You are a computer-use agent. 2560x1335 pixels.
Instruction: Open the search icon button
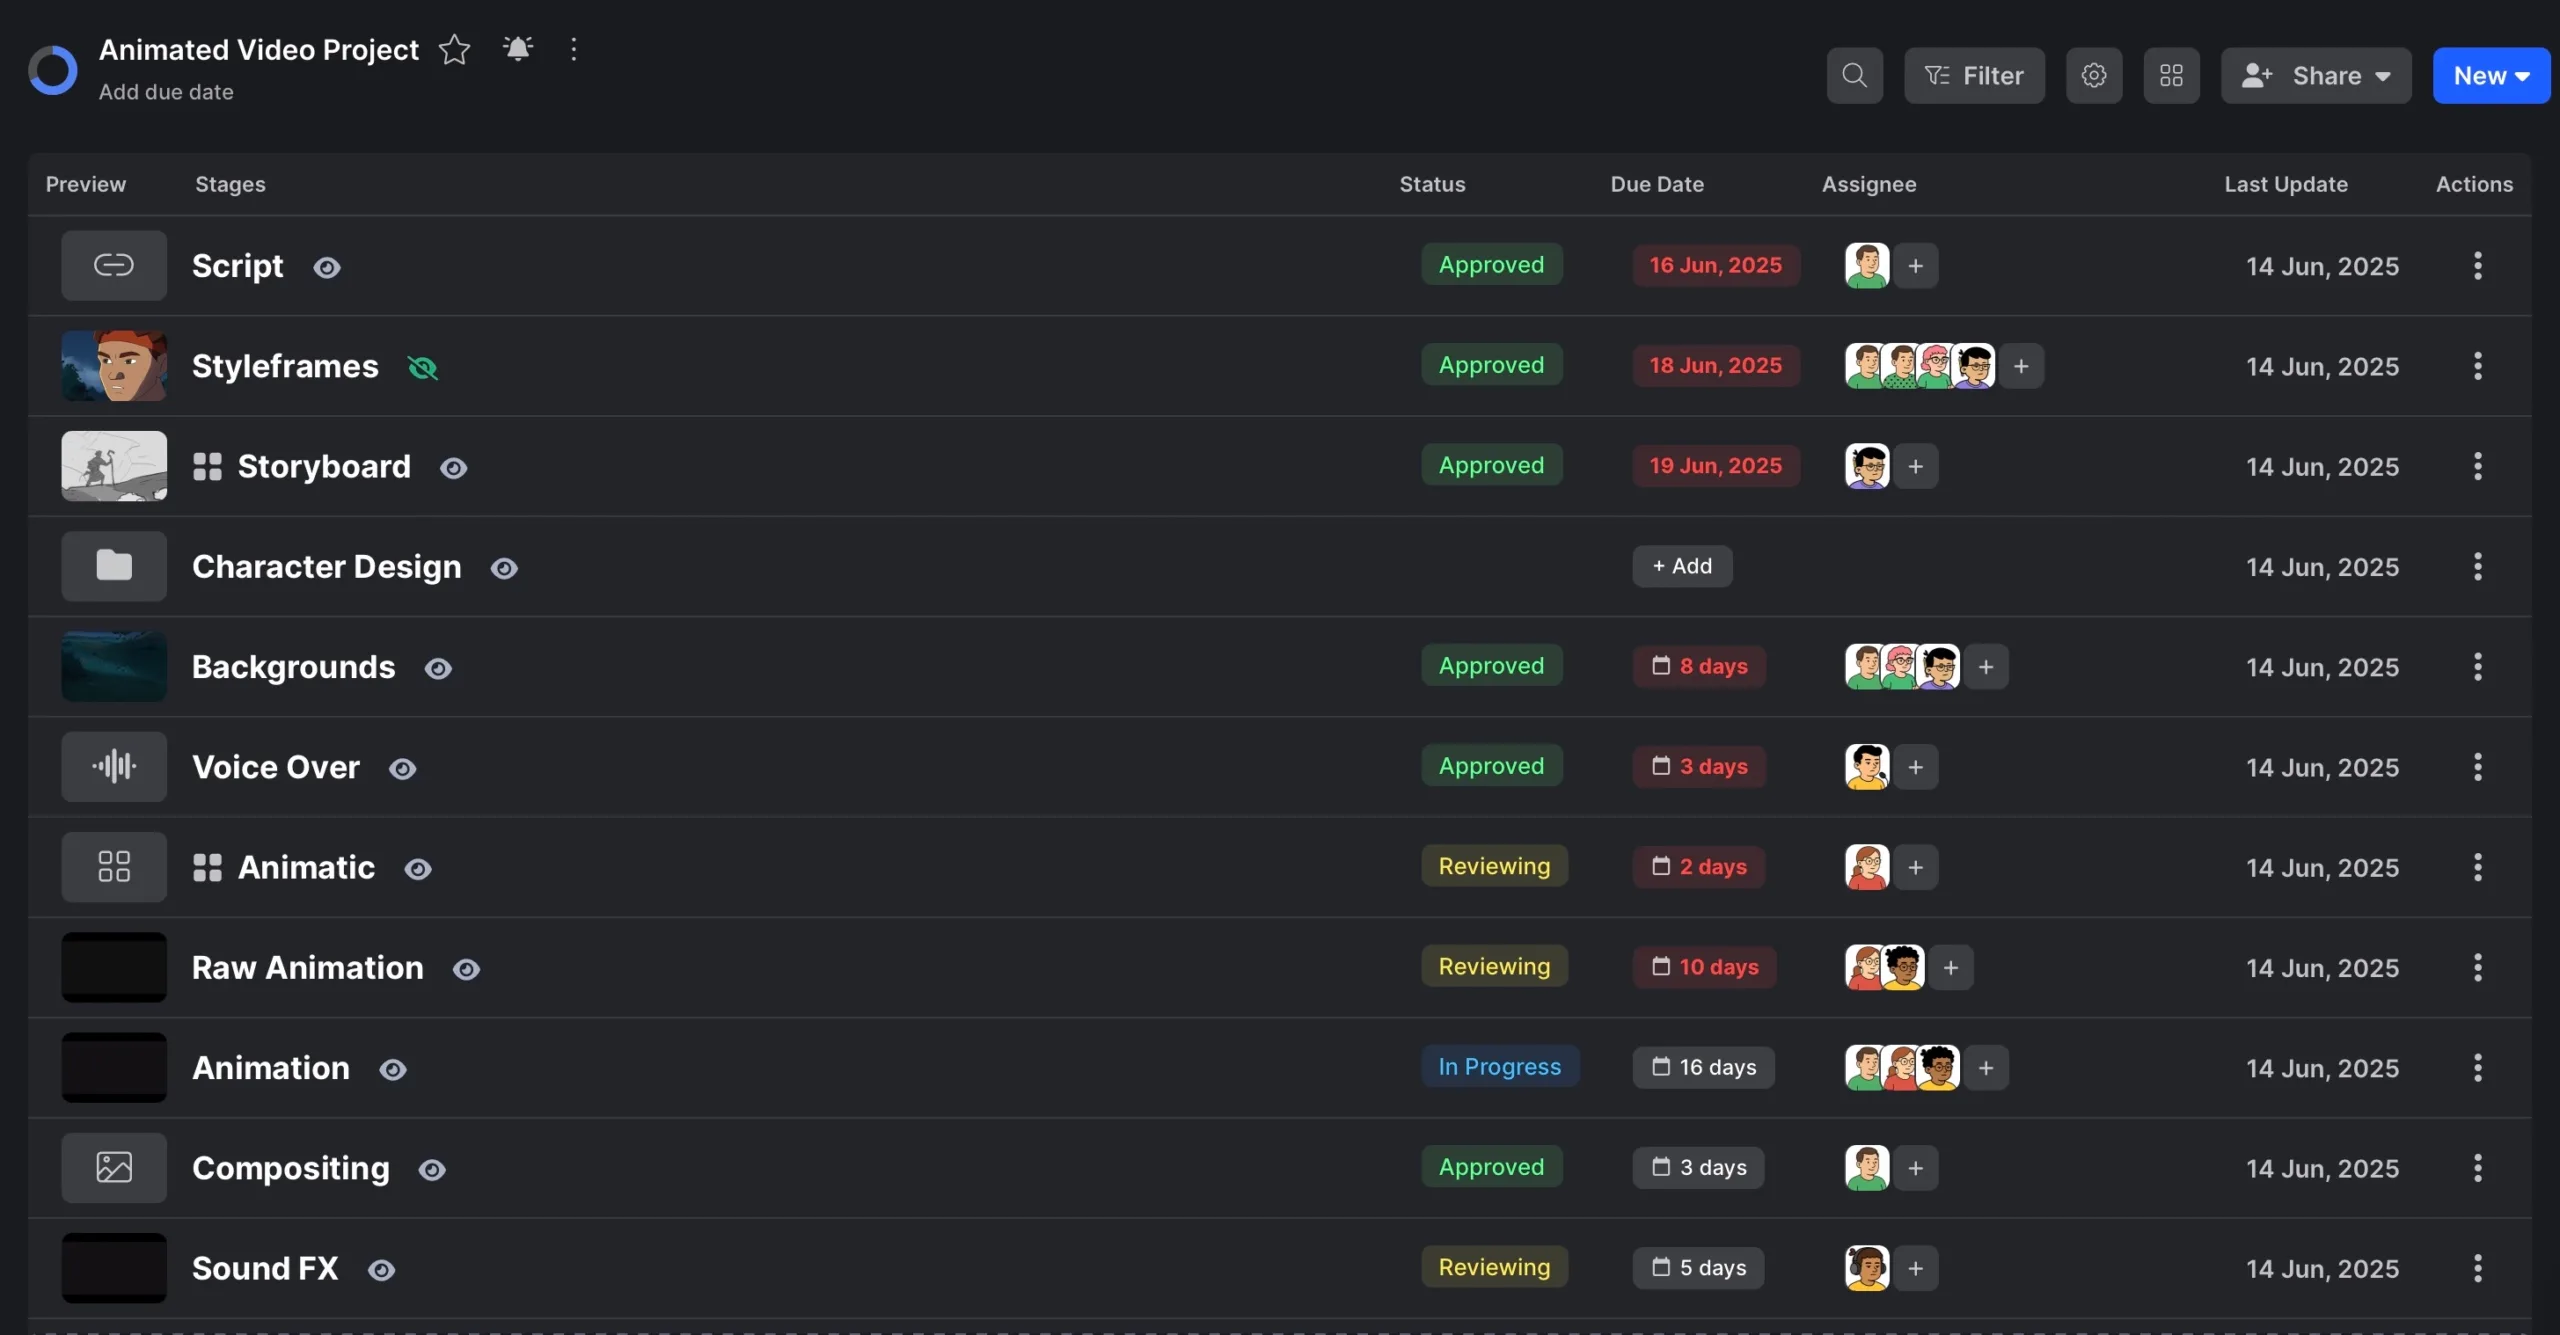1854,75
